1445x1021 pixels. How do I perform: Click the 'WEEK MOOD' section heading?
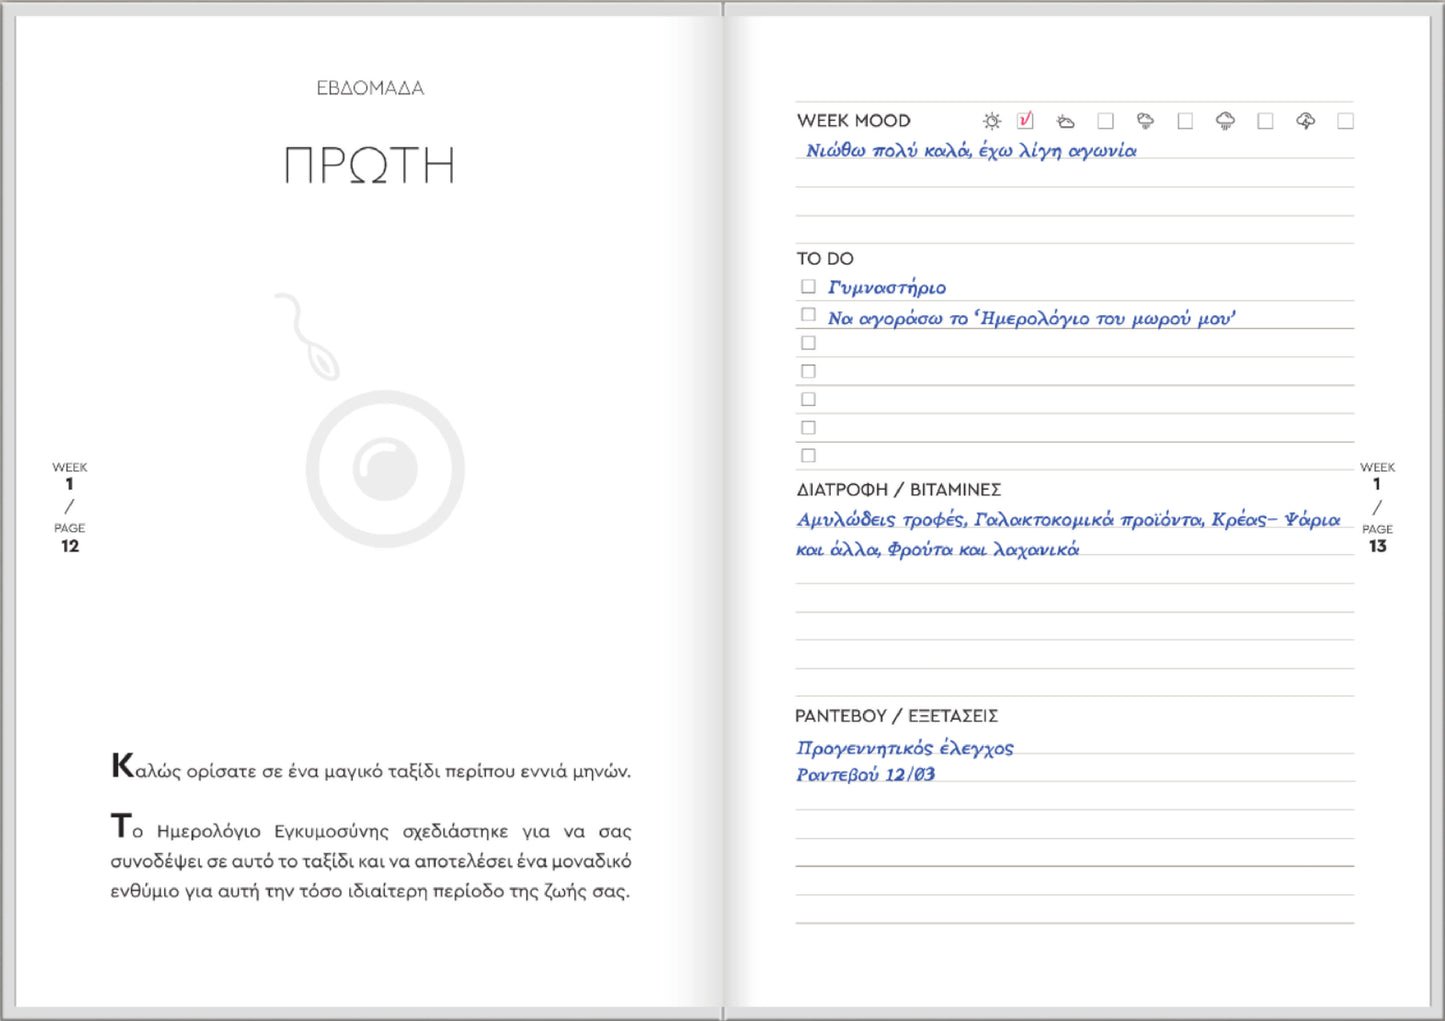(853, 121)
